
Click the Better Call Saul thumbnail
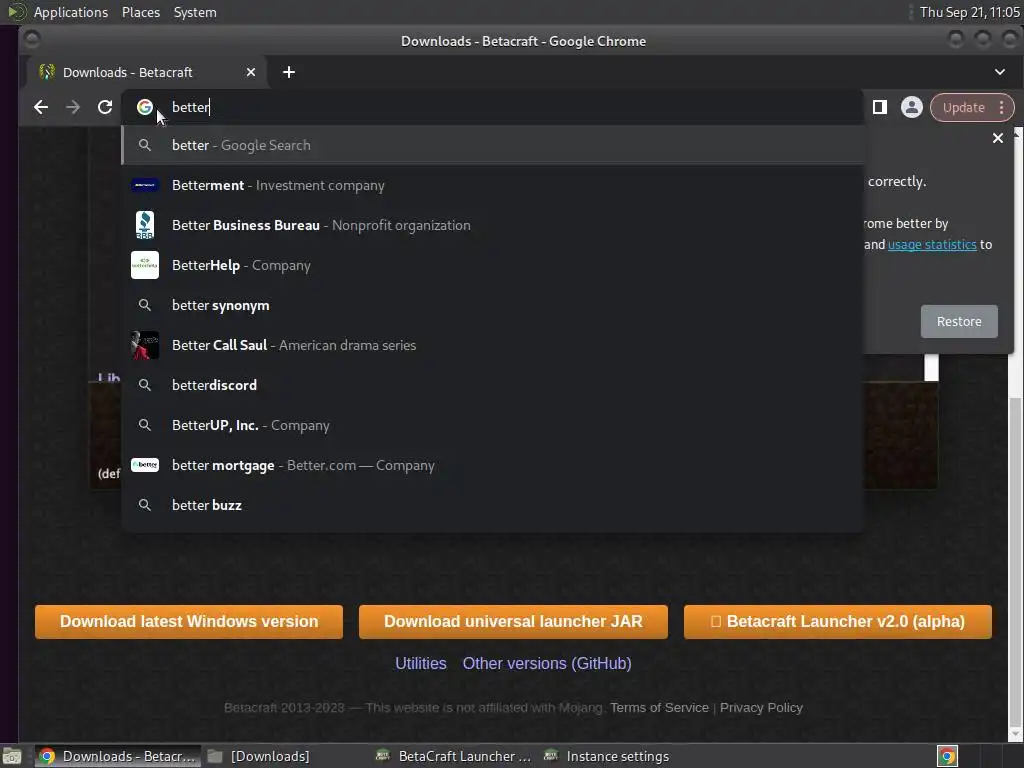(145, 345)
